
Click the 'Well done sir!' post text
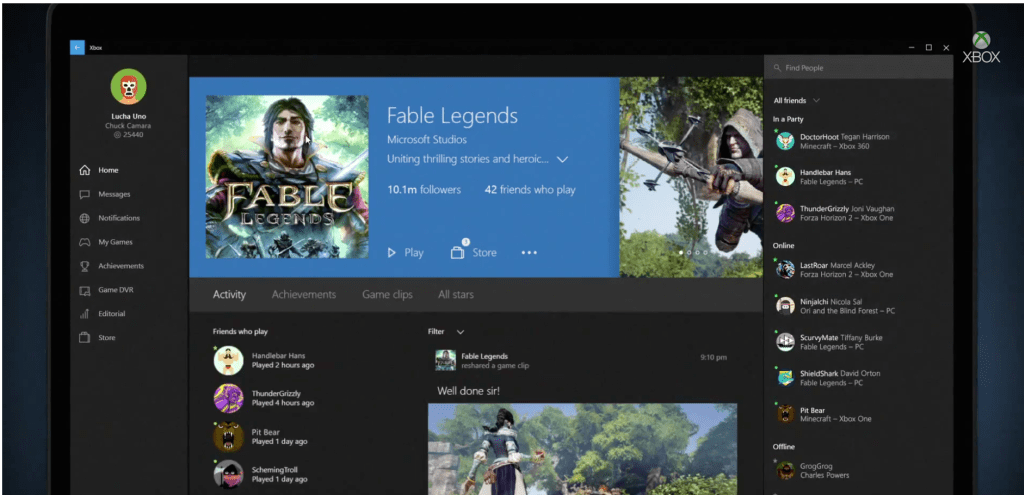(468, 392)
